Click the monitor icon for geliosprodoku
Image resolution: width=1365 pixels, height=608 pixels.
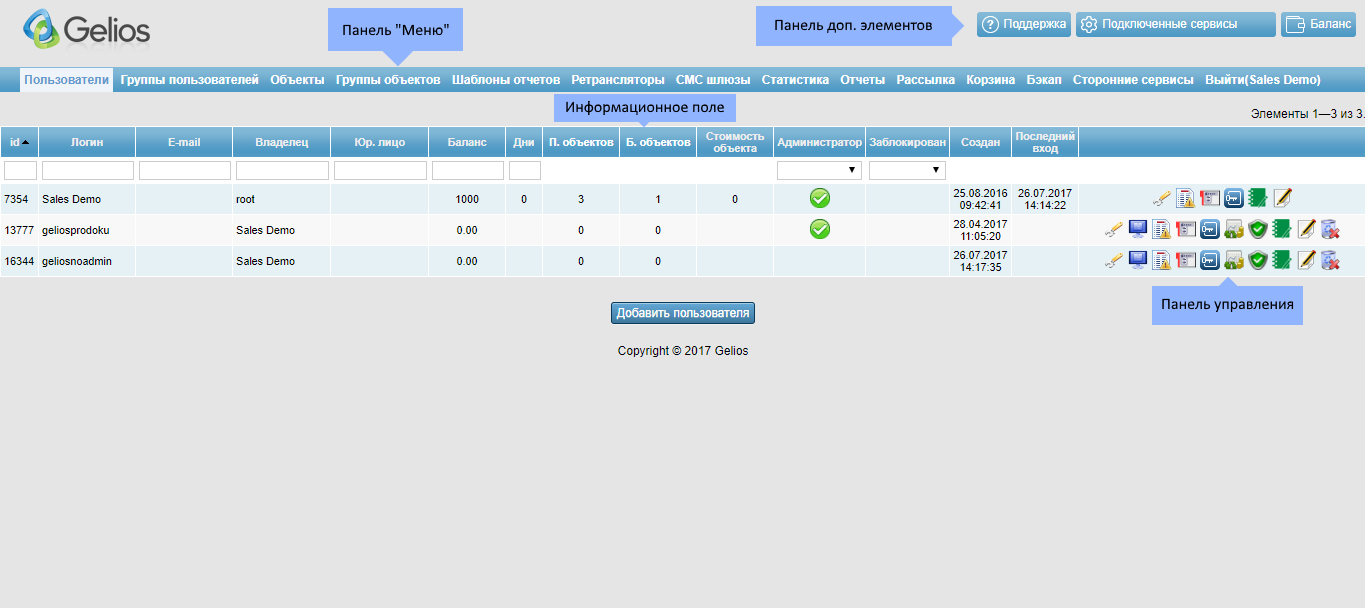coord(1137,230)
